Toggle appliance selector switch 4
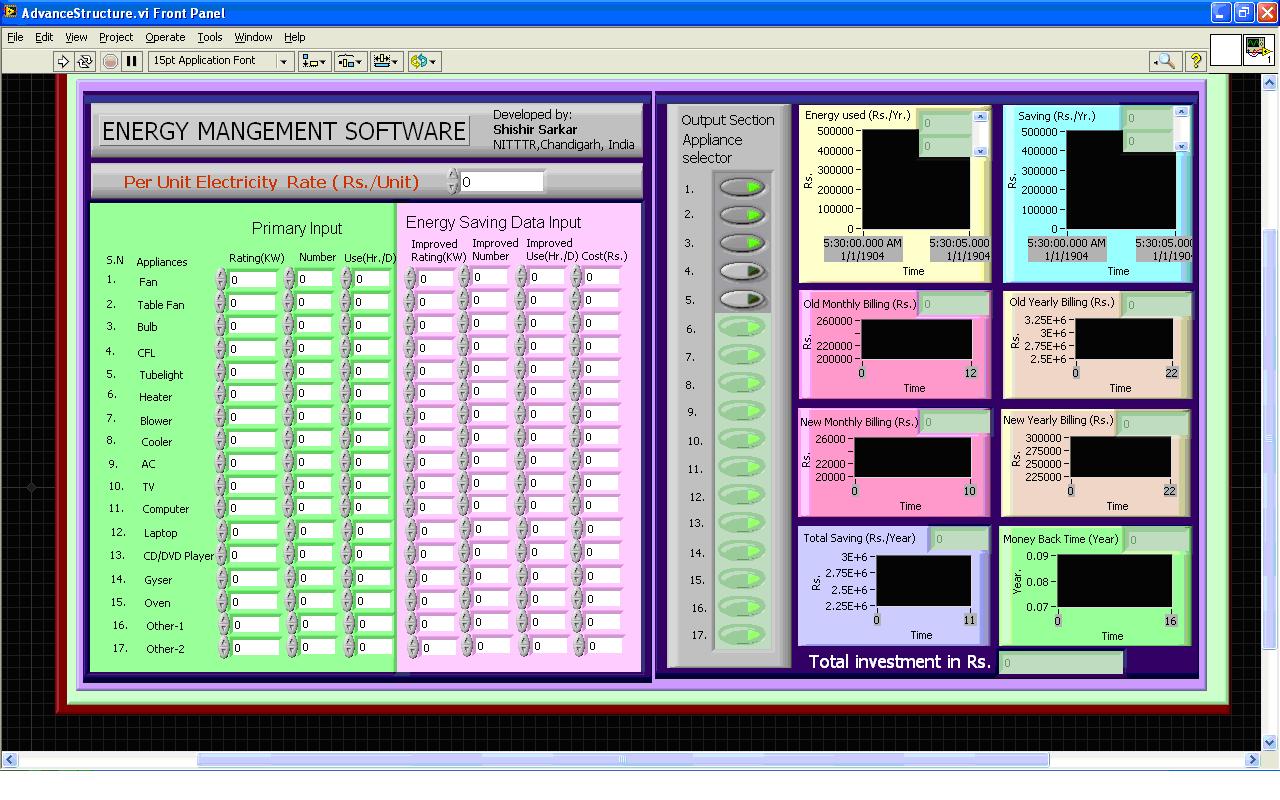The image size is (1280, 800). [742, 271]
